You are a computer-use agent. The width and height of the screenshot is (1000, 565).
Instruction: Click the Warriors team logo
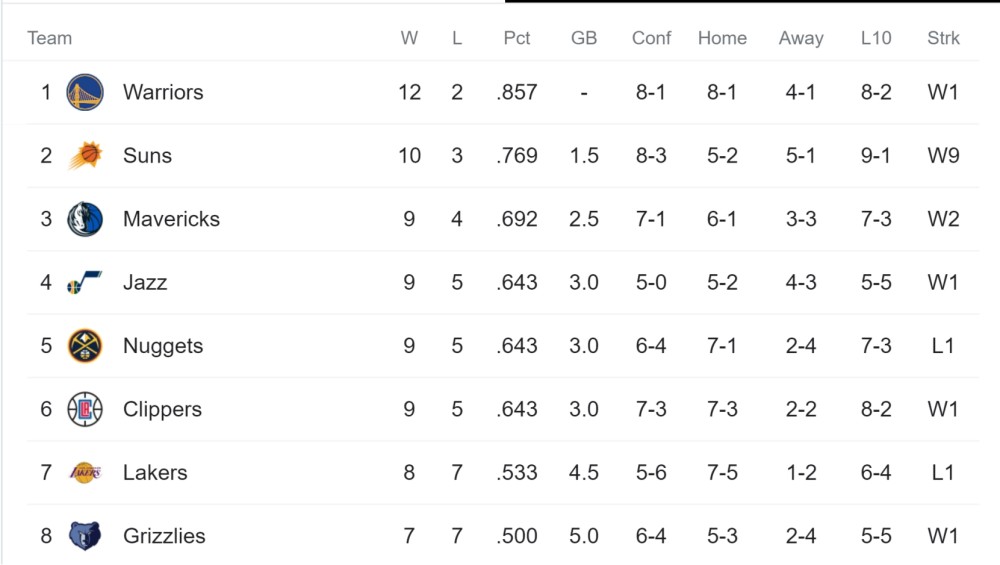tap(85, 92)
